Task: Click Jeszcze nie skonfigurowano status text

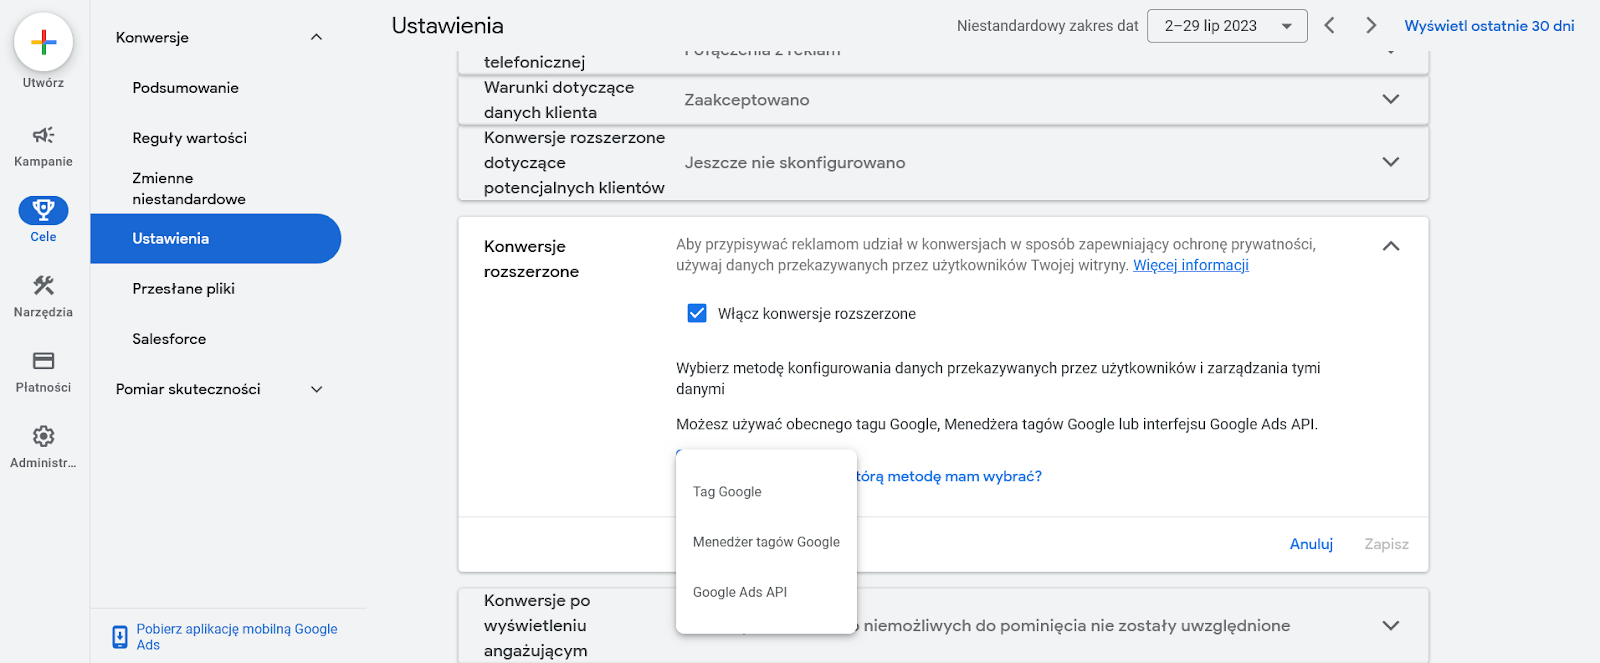Action: 795,162
